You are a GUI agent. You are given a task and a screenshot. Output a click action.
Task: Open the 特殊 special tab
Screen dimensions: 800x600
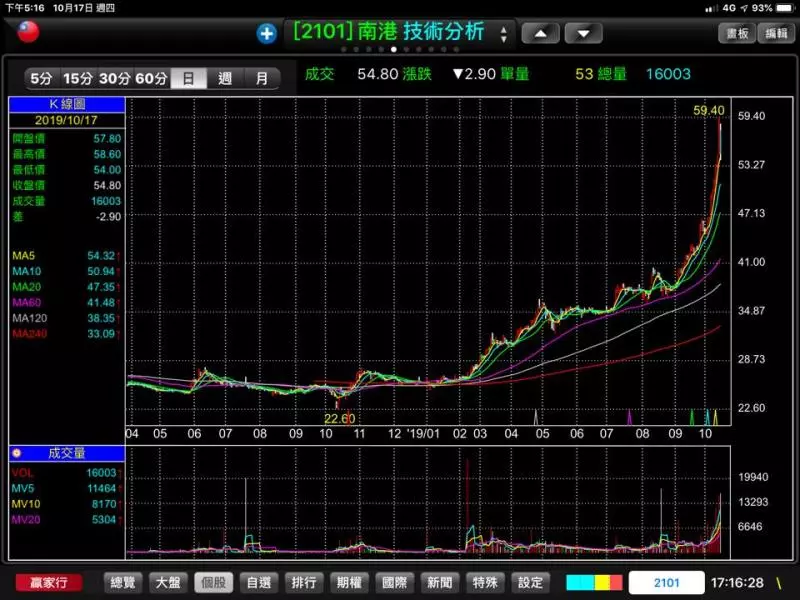tap(485, 582)
